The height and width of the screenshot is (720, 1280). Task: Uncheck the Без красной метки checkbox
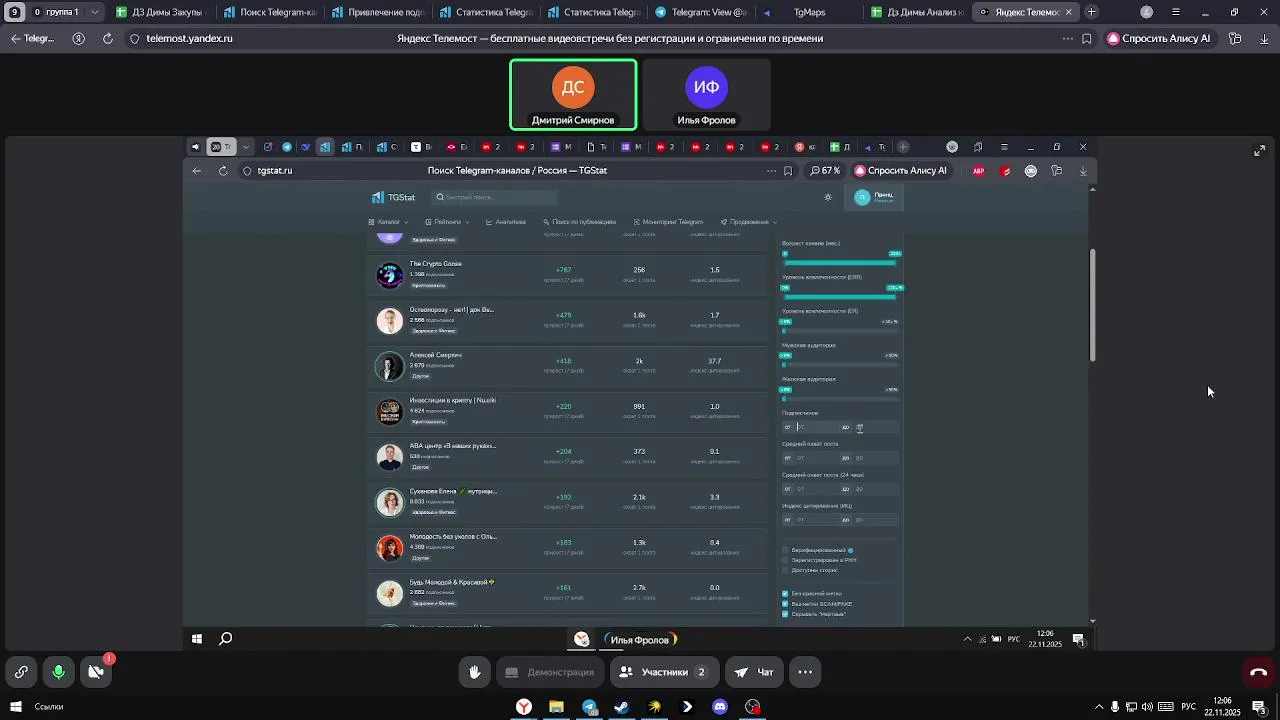[x=785, y=594]
